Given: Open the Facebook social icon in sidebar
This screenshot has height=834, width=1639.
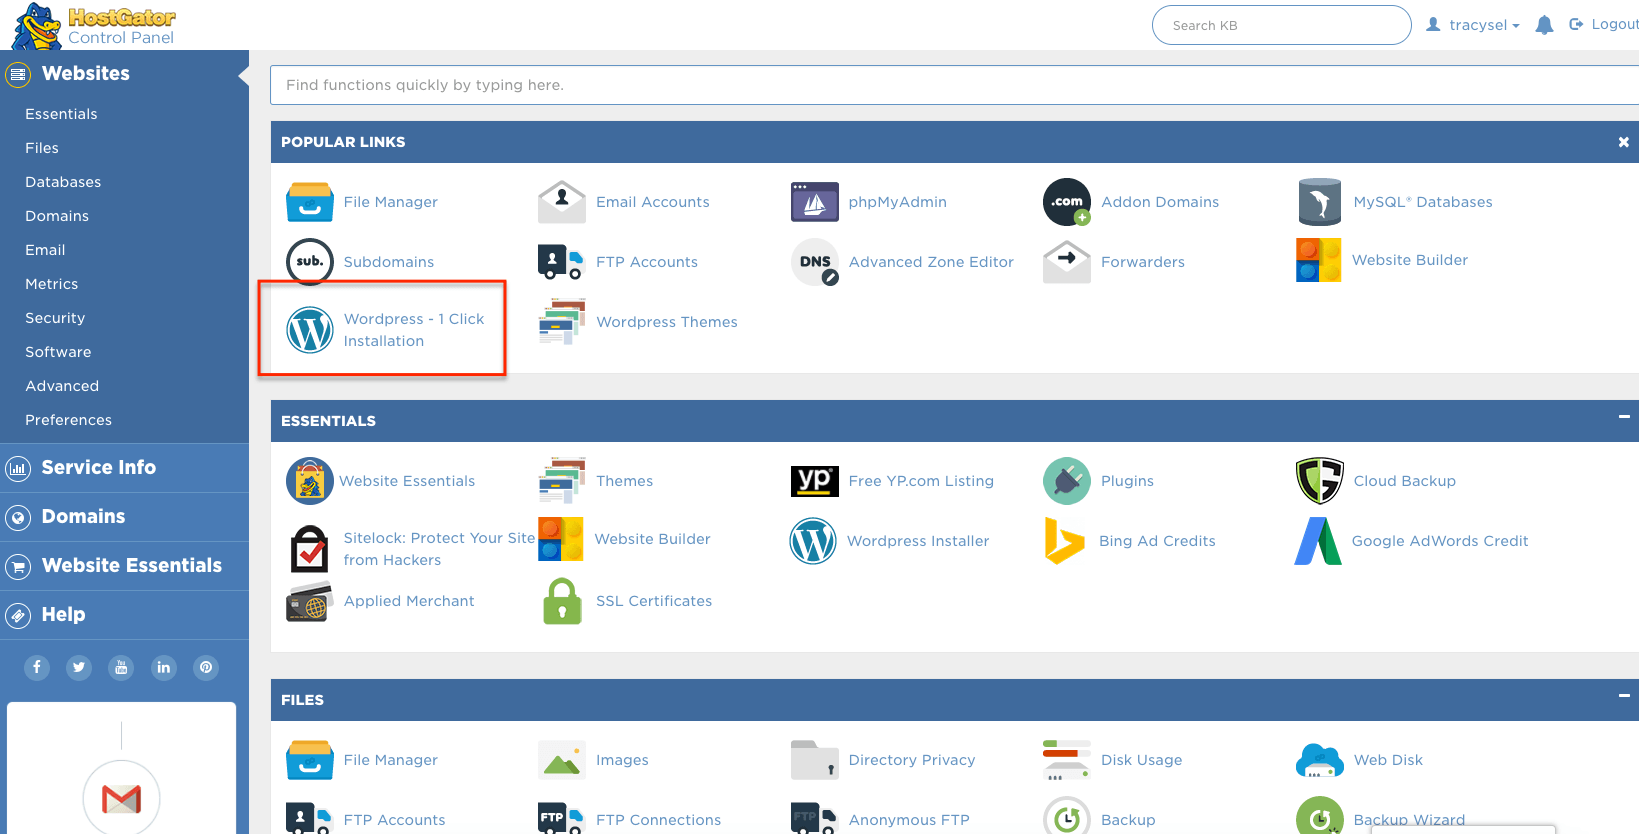Looking at the screenshot, I should [x=37, y=667].
